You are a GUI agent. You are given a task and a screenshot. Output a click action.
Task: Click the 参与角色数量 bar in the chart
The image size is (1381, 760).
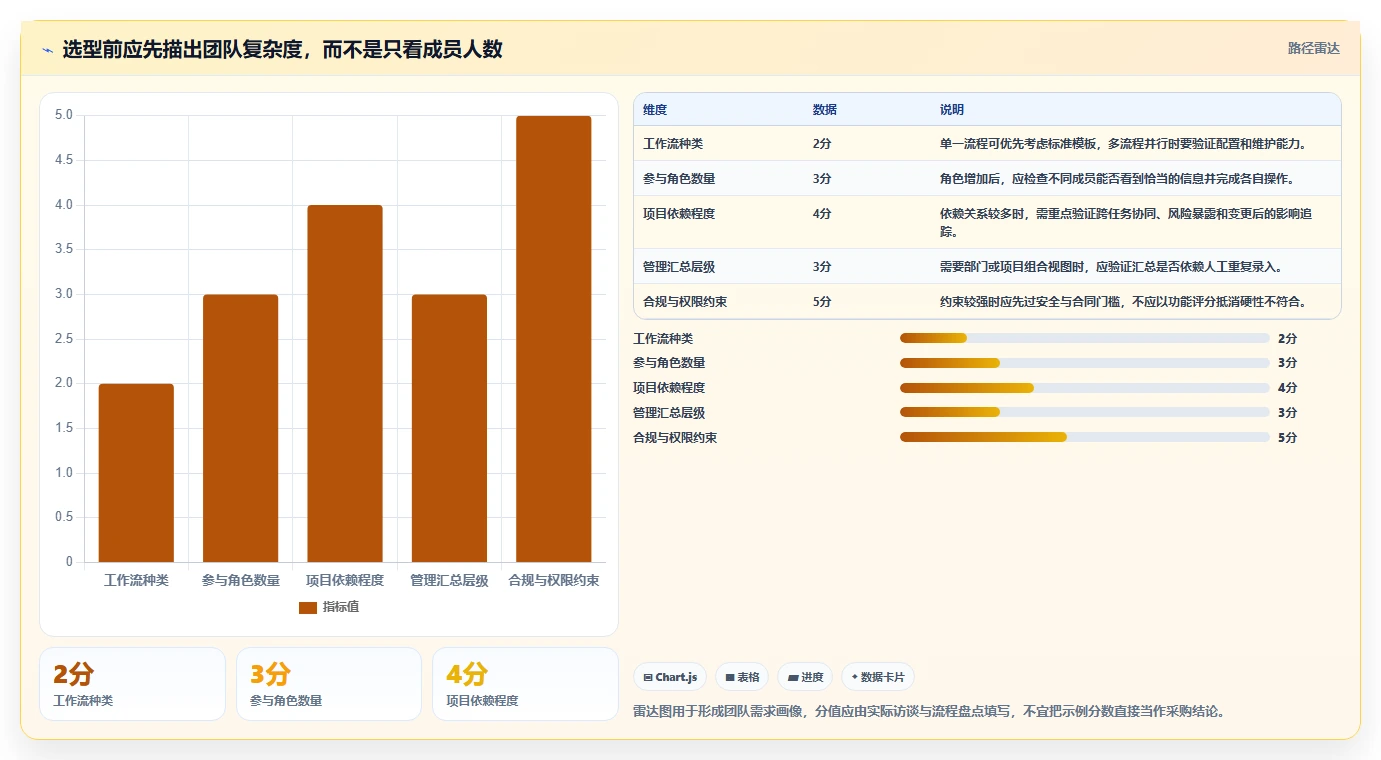pos(240,428)
